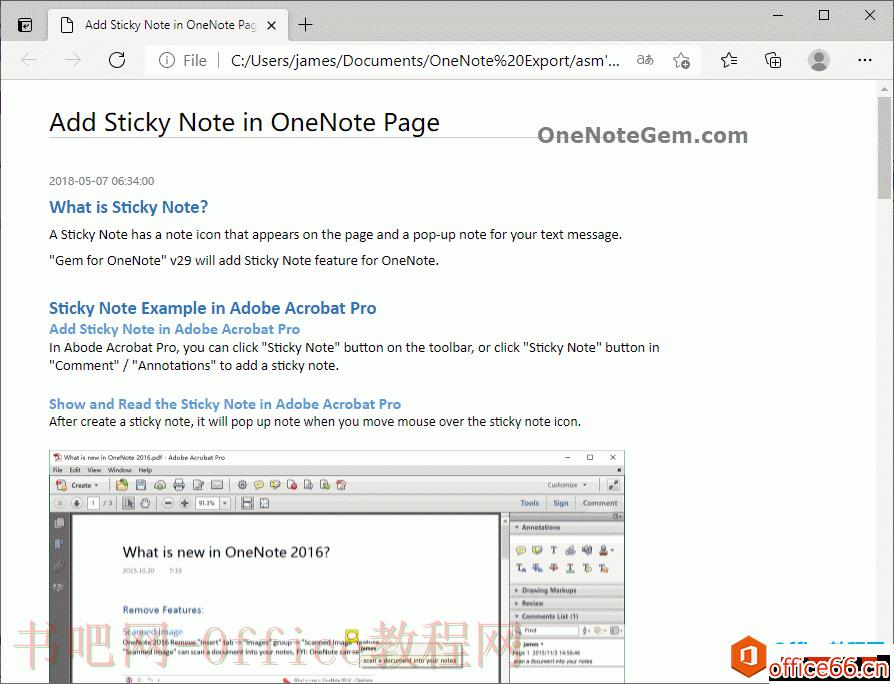Screen dimensions: 894x684
Task: Close the Add Sticky Note browser tab
Action: tap(272, 26)
